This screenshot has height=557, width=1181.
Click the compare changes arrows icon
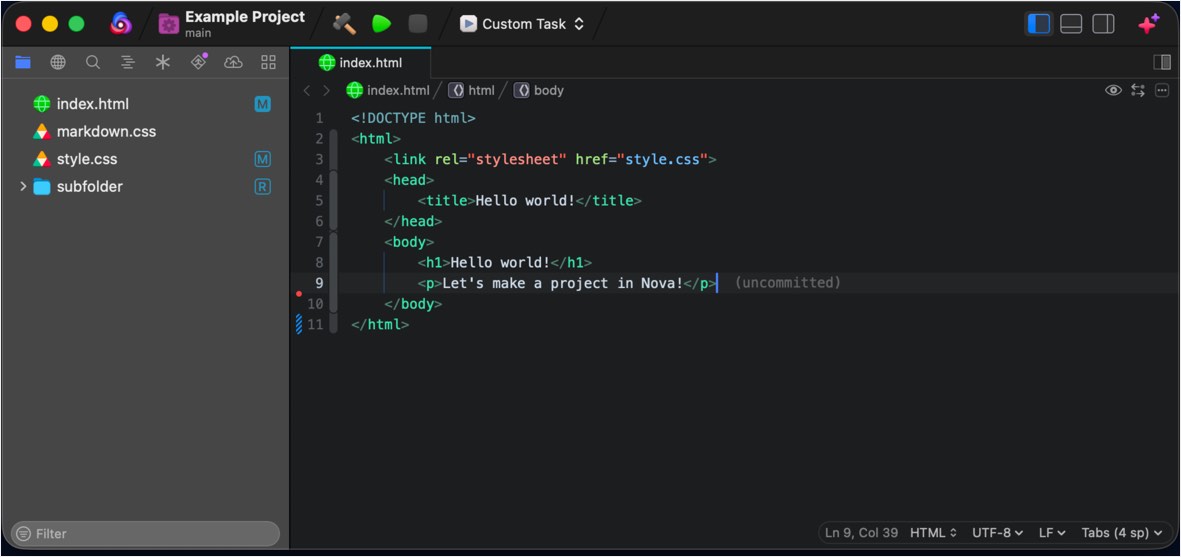1137,91
